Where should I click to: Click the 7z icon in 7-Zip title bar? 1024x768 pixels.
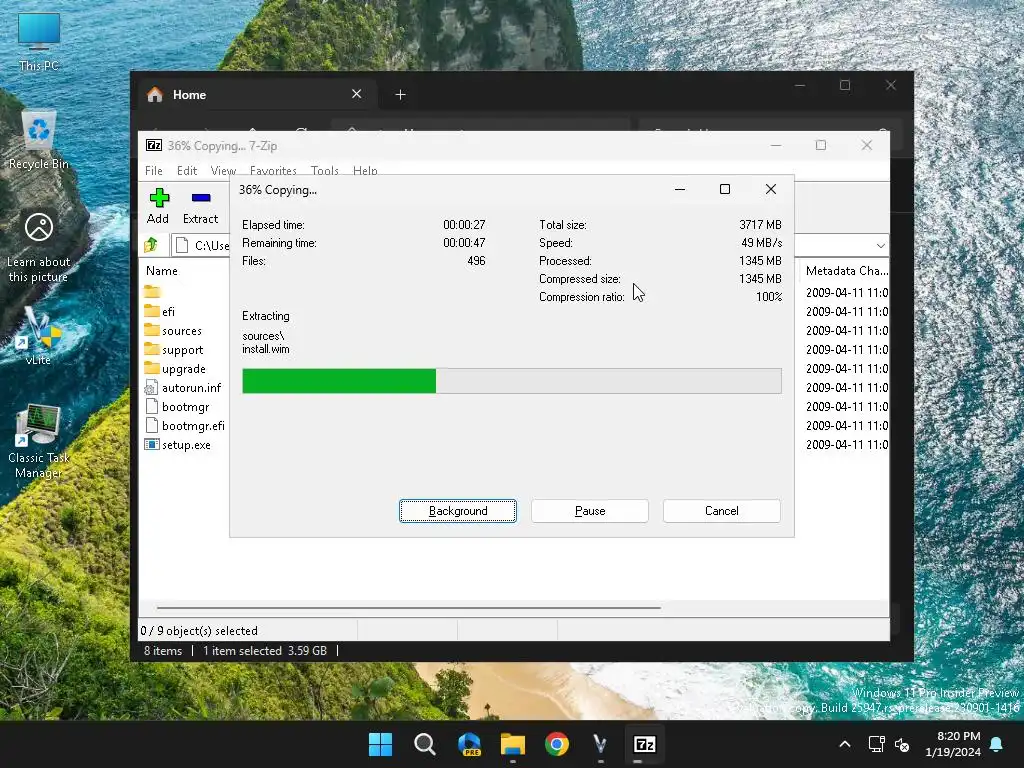[x=154, y=146]
